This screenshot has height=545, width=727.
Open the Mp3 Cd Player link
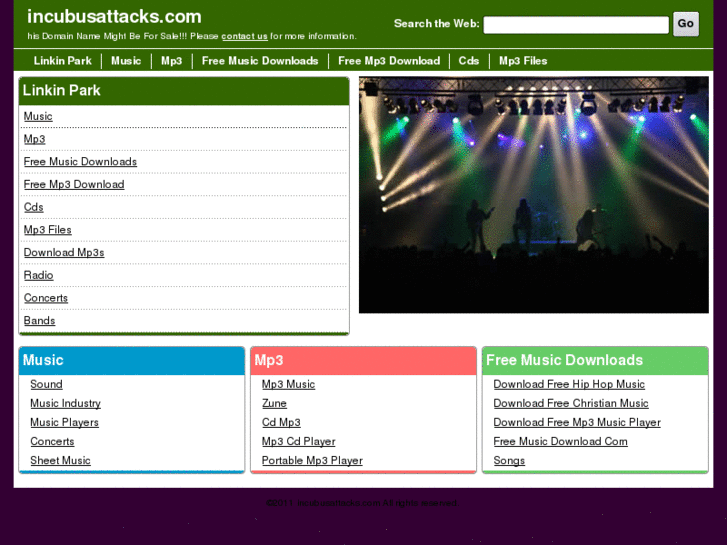(x=299, y=442)
